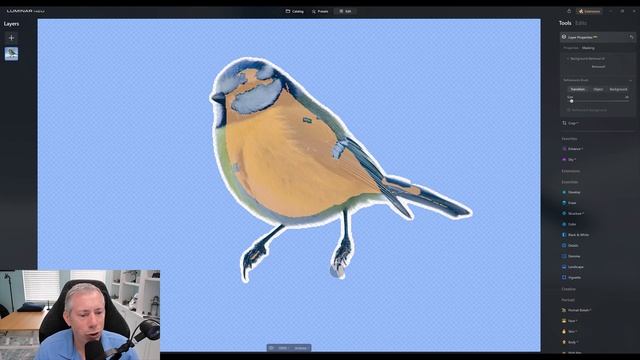Click the Creative section heading
Image resolution: width=640 pixels, height=360 pixels.
(569, 289)
